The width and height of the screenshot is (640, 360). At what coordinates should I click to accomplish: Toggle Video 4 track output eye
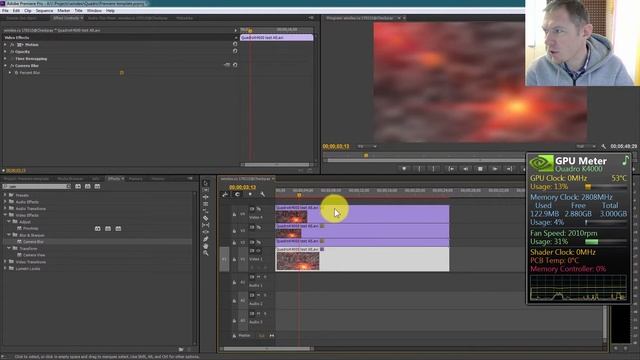point(258,209)
